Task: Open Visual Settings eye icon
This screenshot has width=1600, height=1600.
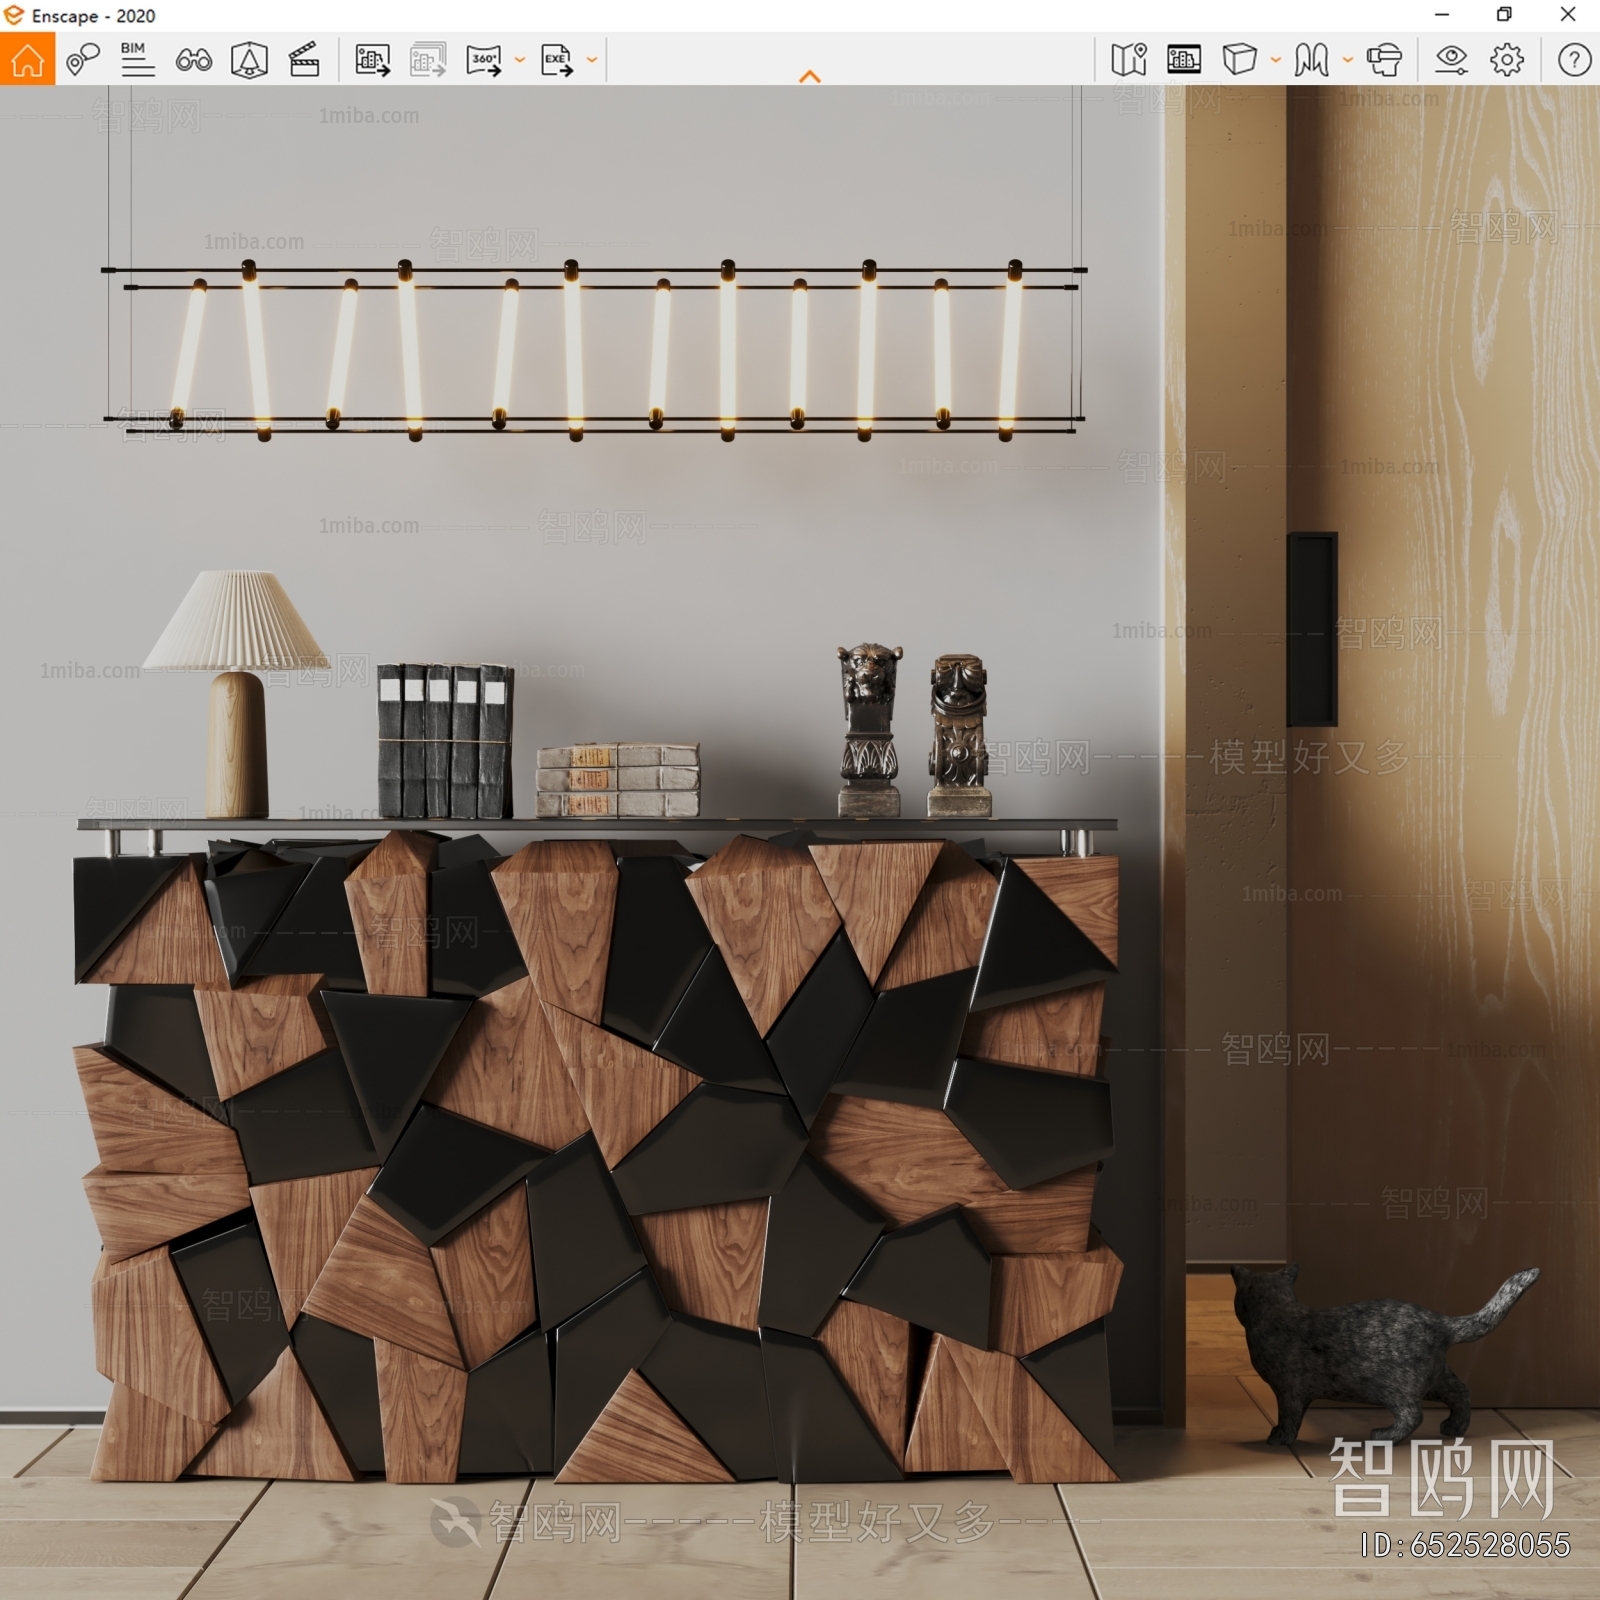Action: coord(1451,60)
